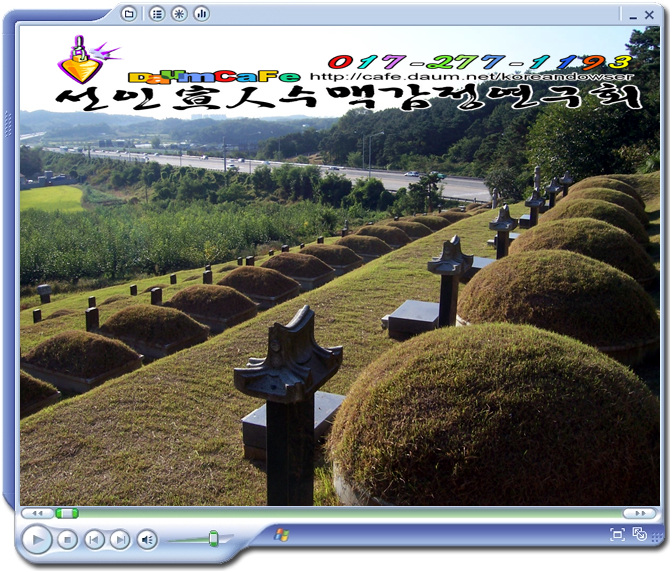
Task: Skip to the previous track
Action: [x=94, y=539]
